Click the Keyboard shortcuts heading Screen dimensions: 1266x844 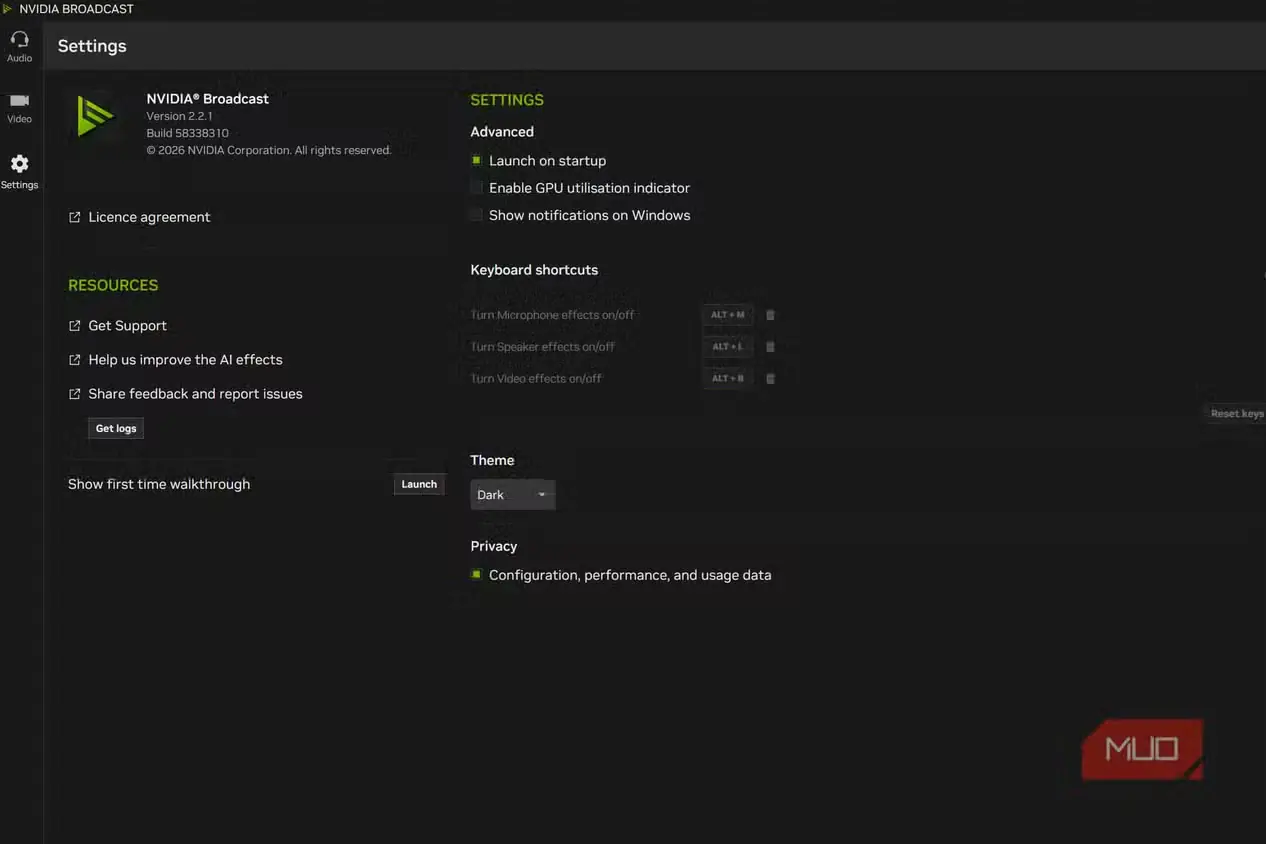pos(534,270)
